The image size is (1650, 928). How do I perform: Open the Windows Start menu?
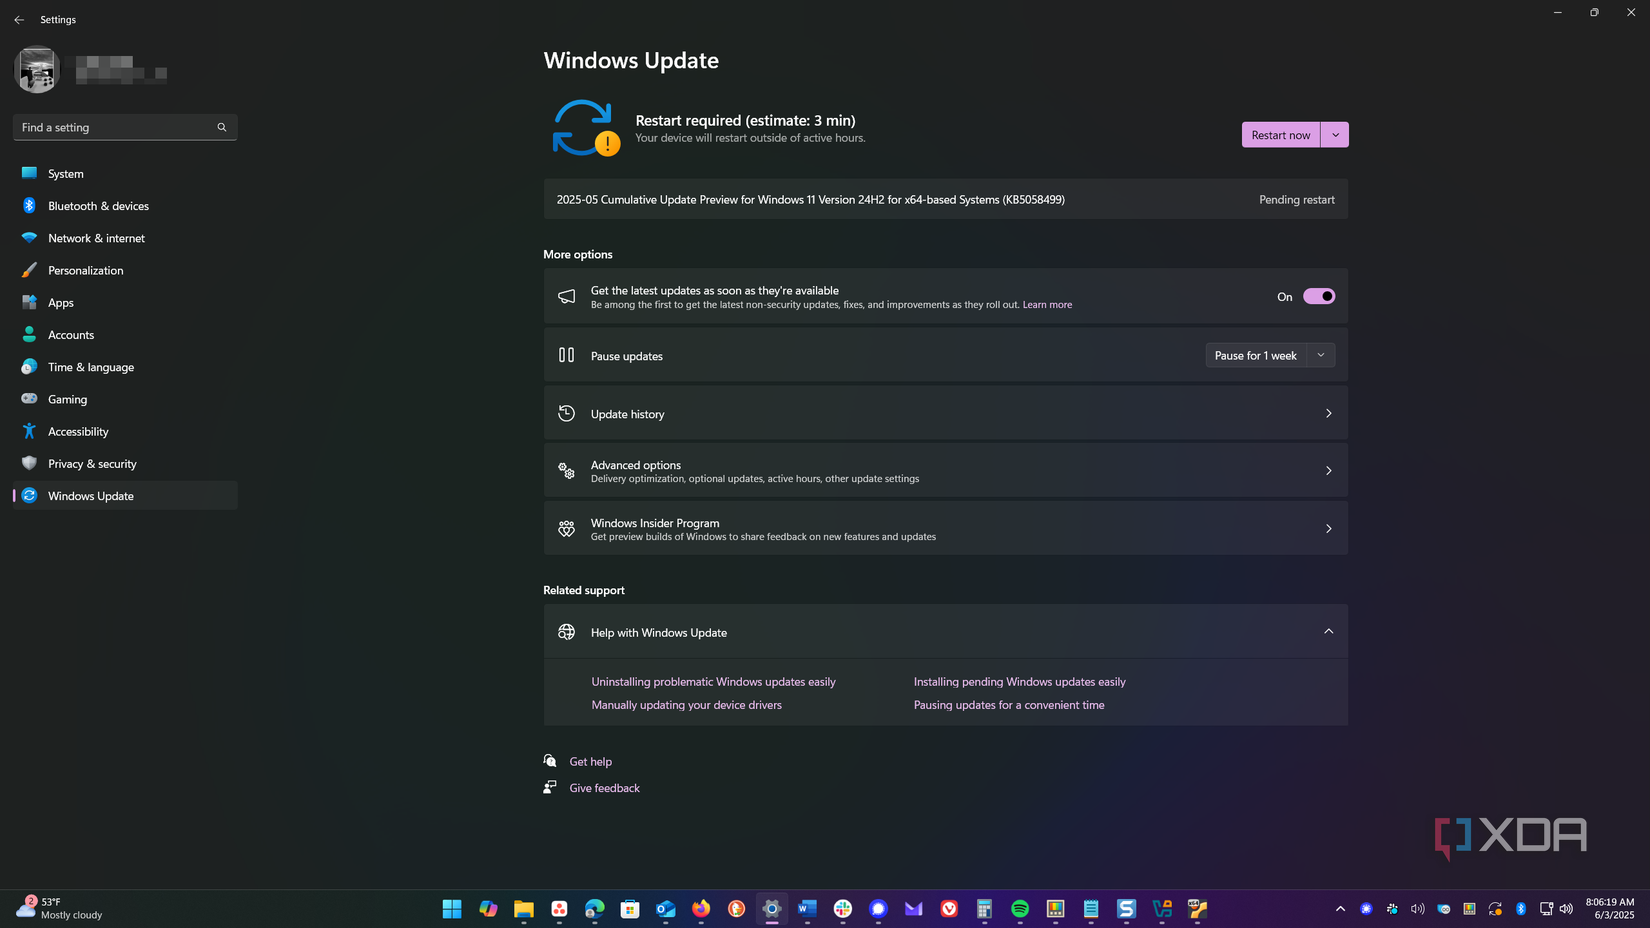(452, 908)
